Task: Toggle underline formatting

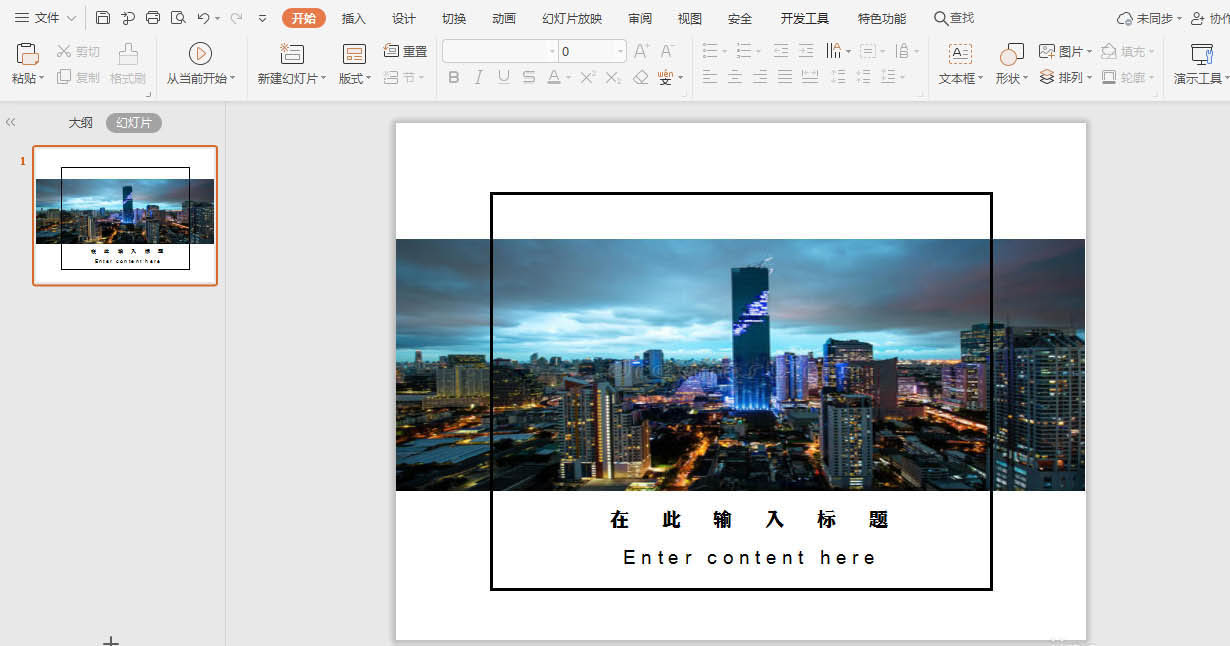Action: (503, 76)
